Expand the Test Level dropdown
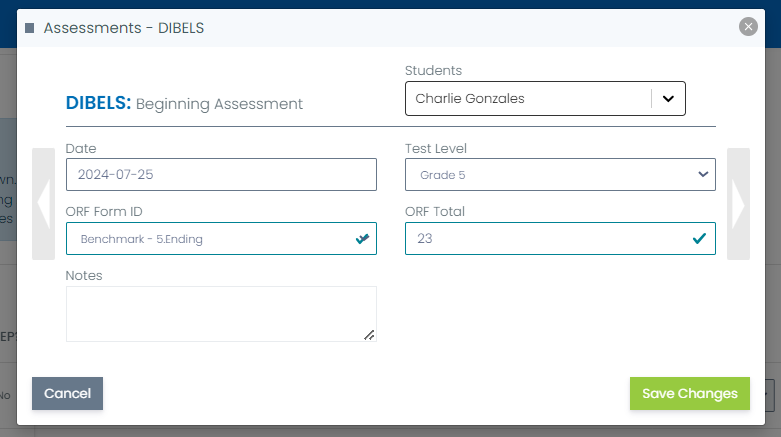This screenshot has width=781, height=437. coord(560,174)
